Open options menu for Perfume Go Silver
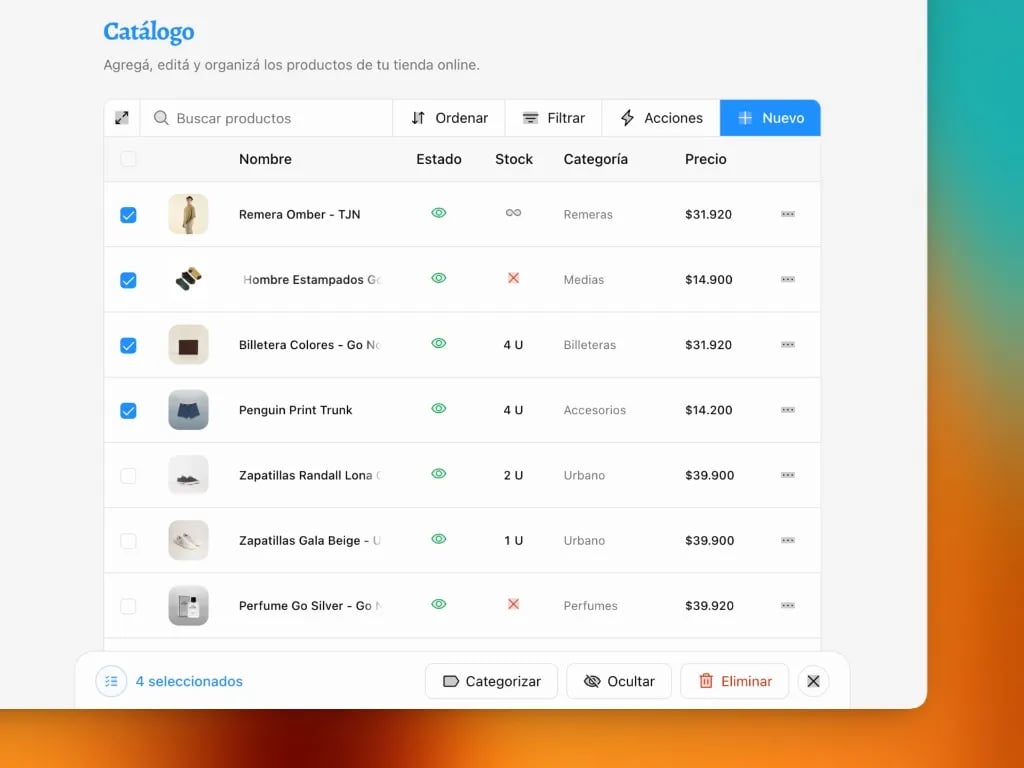Image resolution: width=1024 pixels, height=768 pixels. tap(788, 605)
